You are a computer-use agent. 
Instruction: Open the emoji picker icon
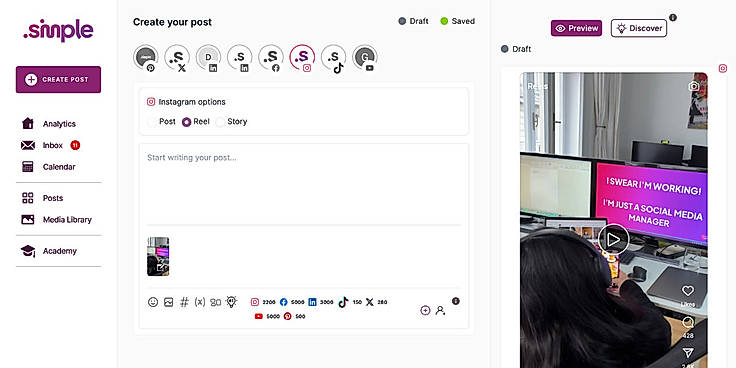pyautogui.click(x=153, y=302)
